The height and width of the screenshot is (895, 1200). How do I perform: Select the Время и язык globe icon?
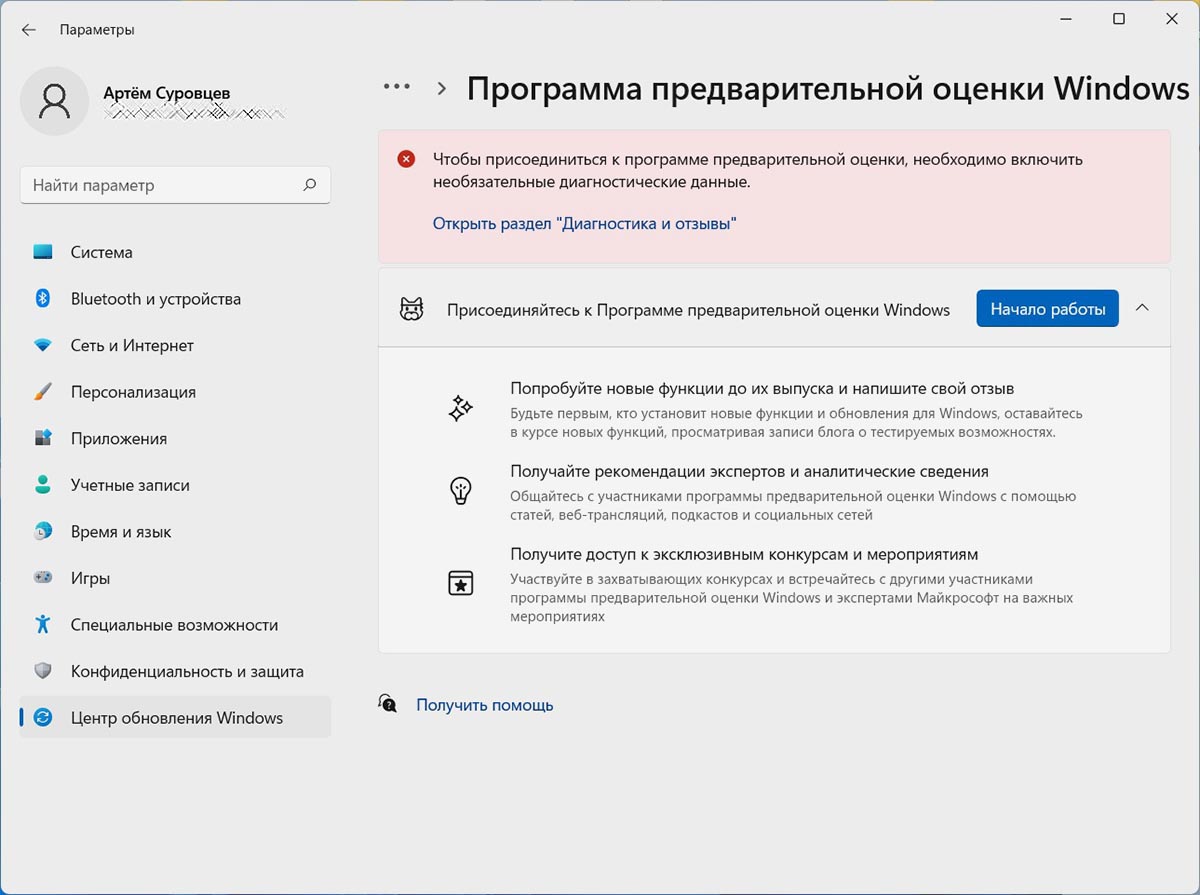(43, 532)
